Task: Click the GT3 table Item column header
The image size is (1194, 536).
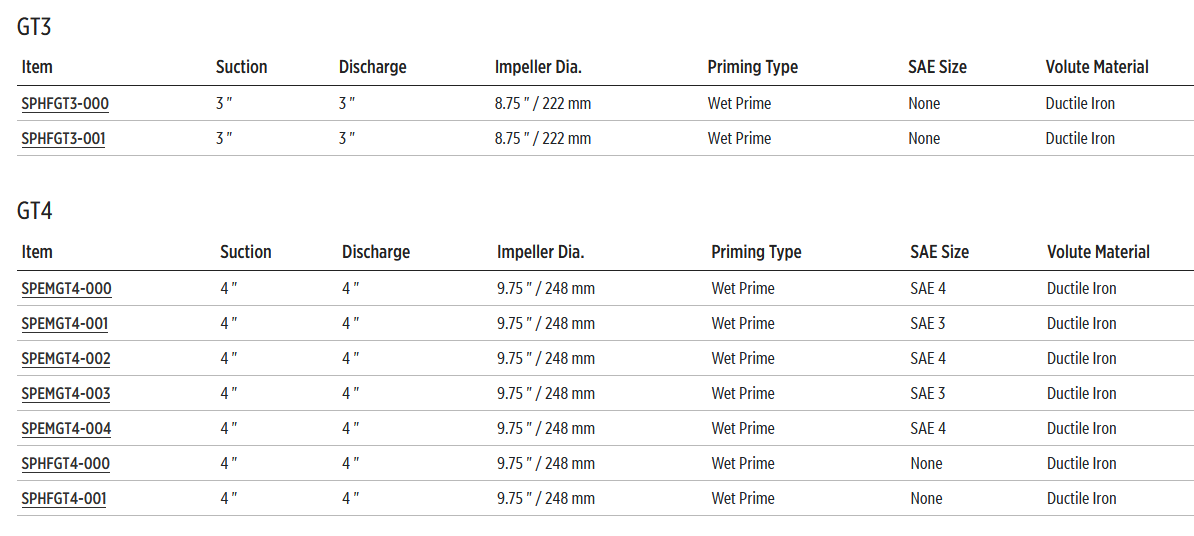Action: (x=37, y=67)
